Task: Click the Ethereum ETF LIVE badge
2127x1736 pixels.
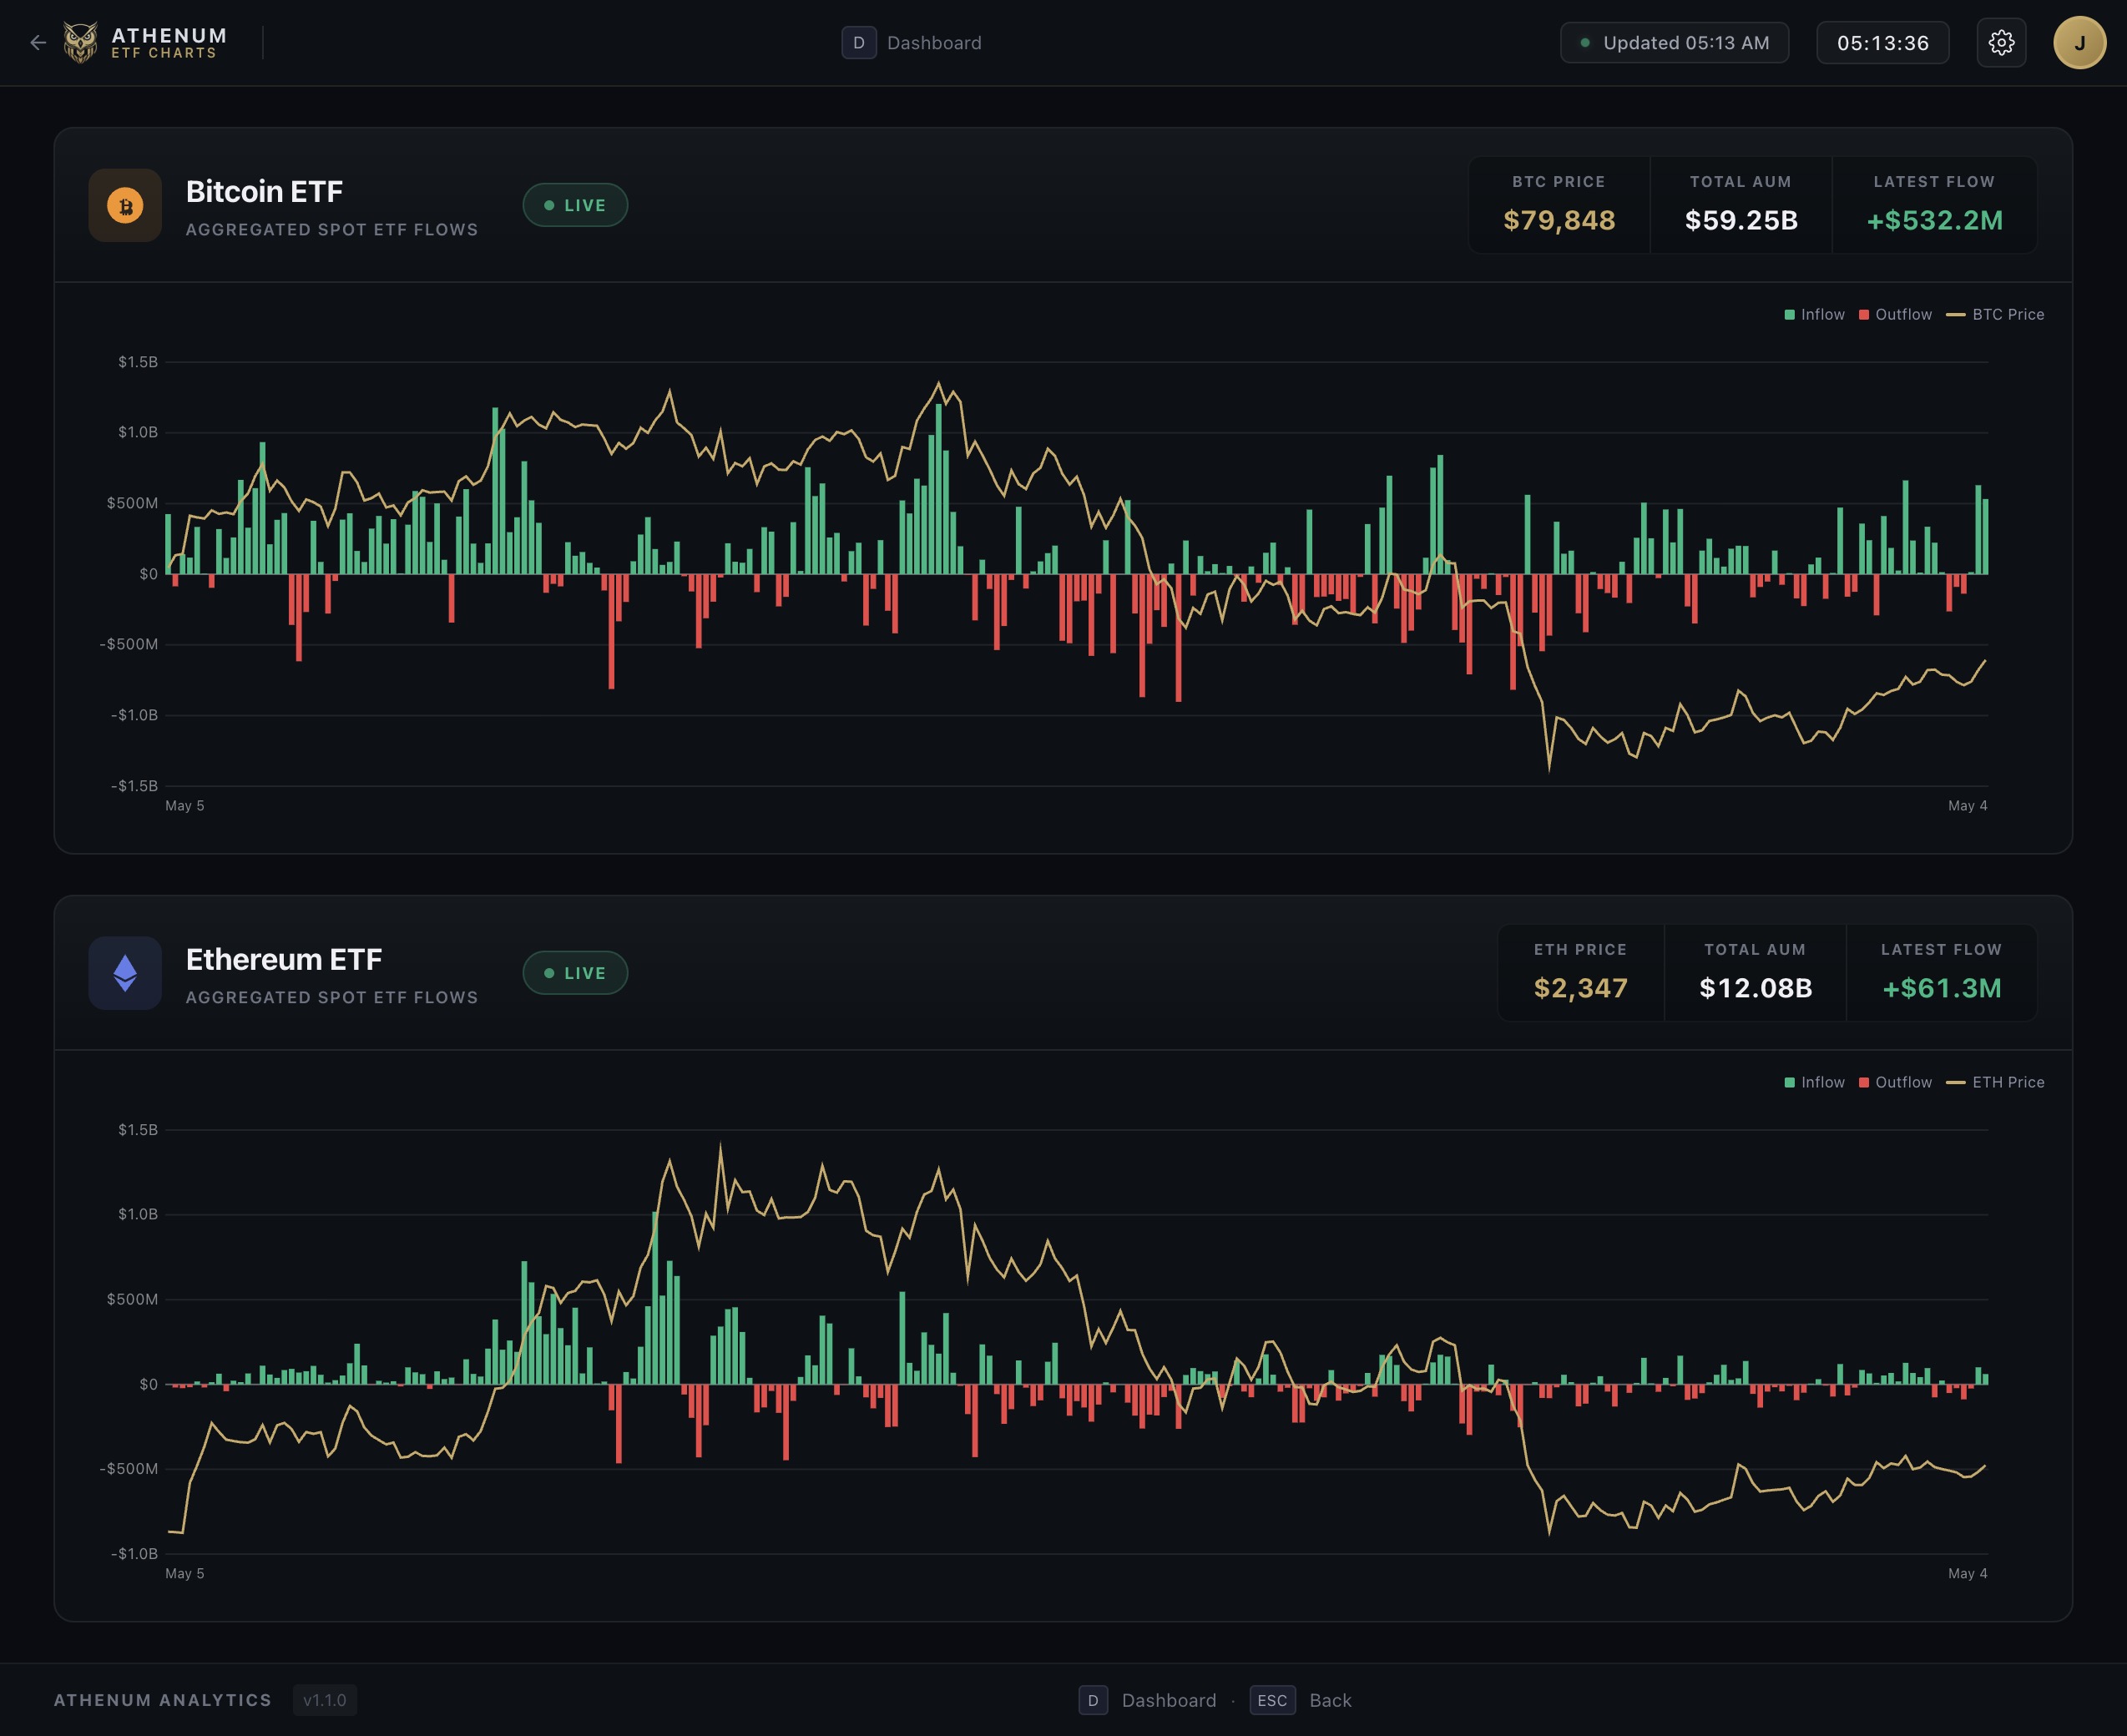Action: click(x=575, y=973)
